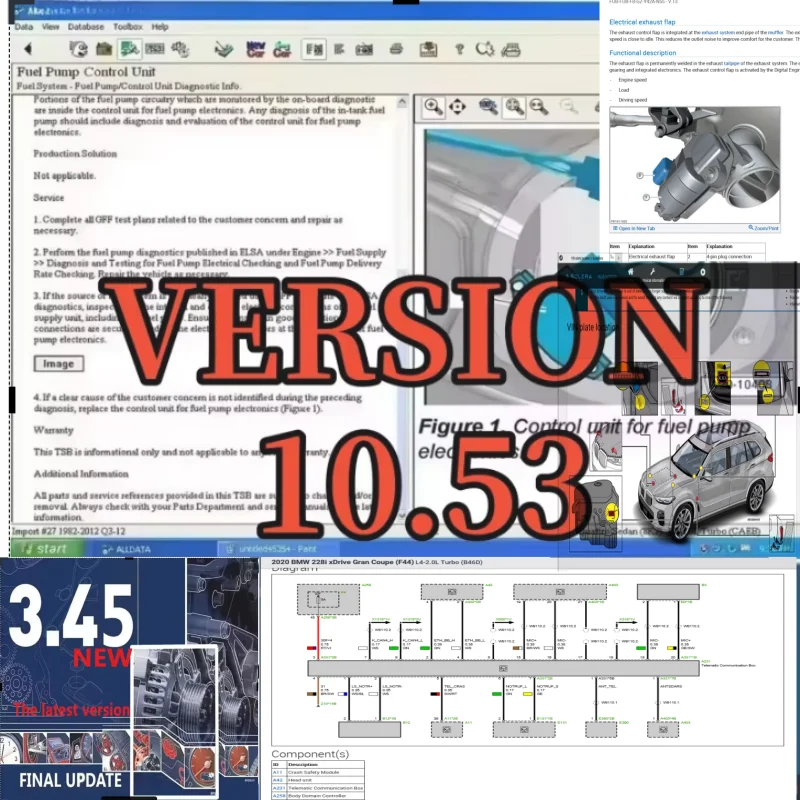Screen dimensions: 800x800
Task: Click the large printer icon at toolbar end
Action: 511,49
